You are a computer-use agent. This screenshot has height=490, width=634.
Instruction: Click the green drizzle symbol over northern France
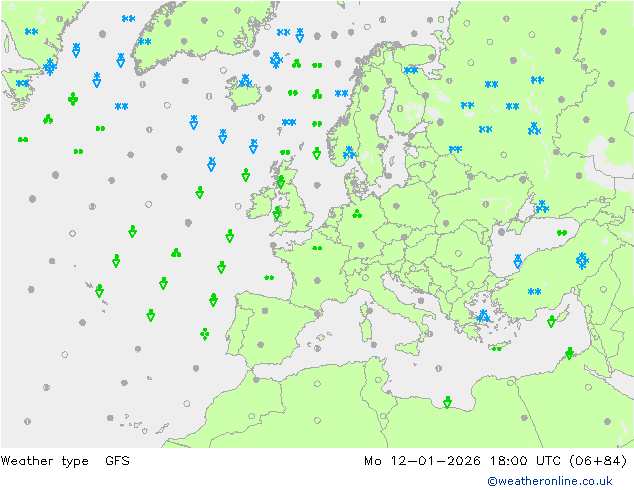[x=317, y=248]
